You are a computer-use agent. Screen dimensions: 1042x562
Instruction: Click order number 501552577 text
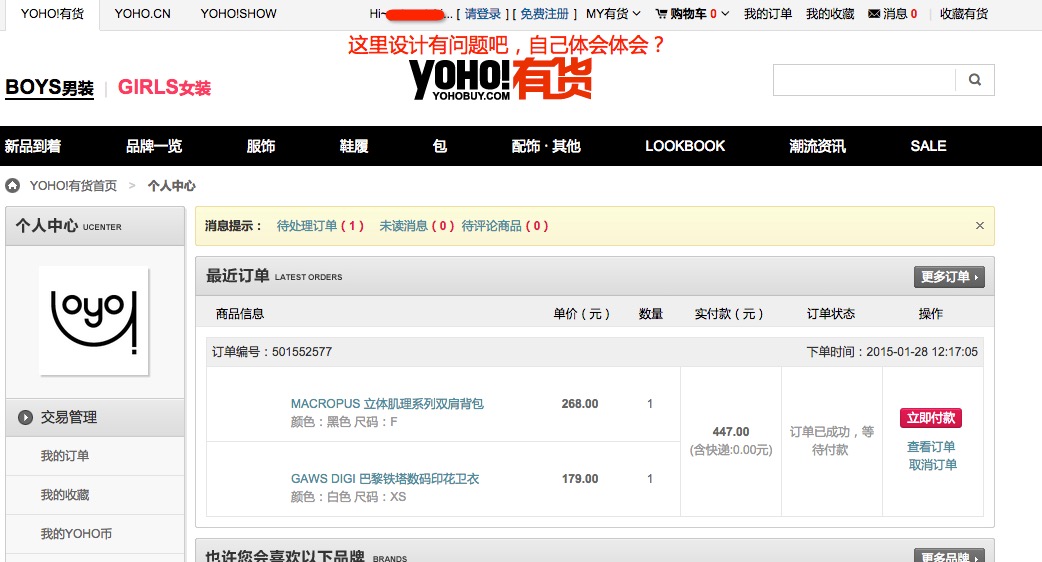point(302,351)
